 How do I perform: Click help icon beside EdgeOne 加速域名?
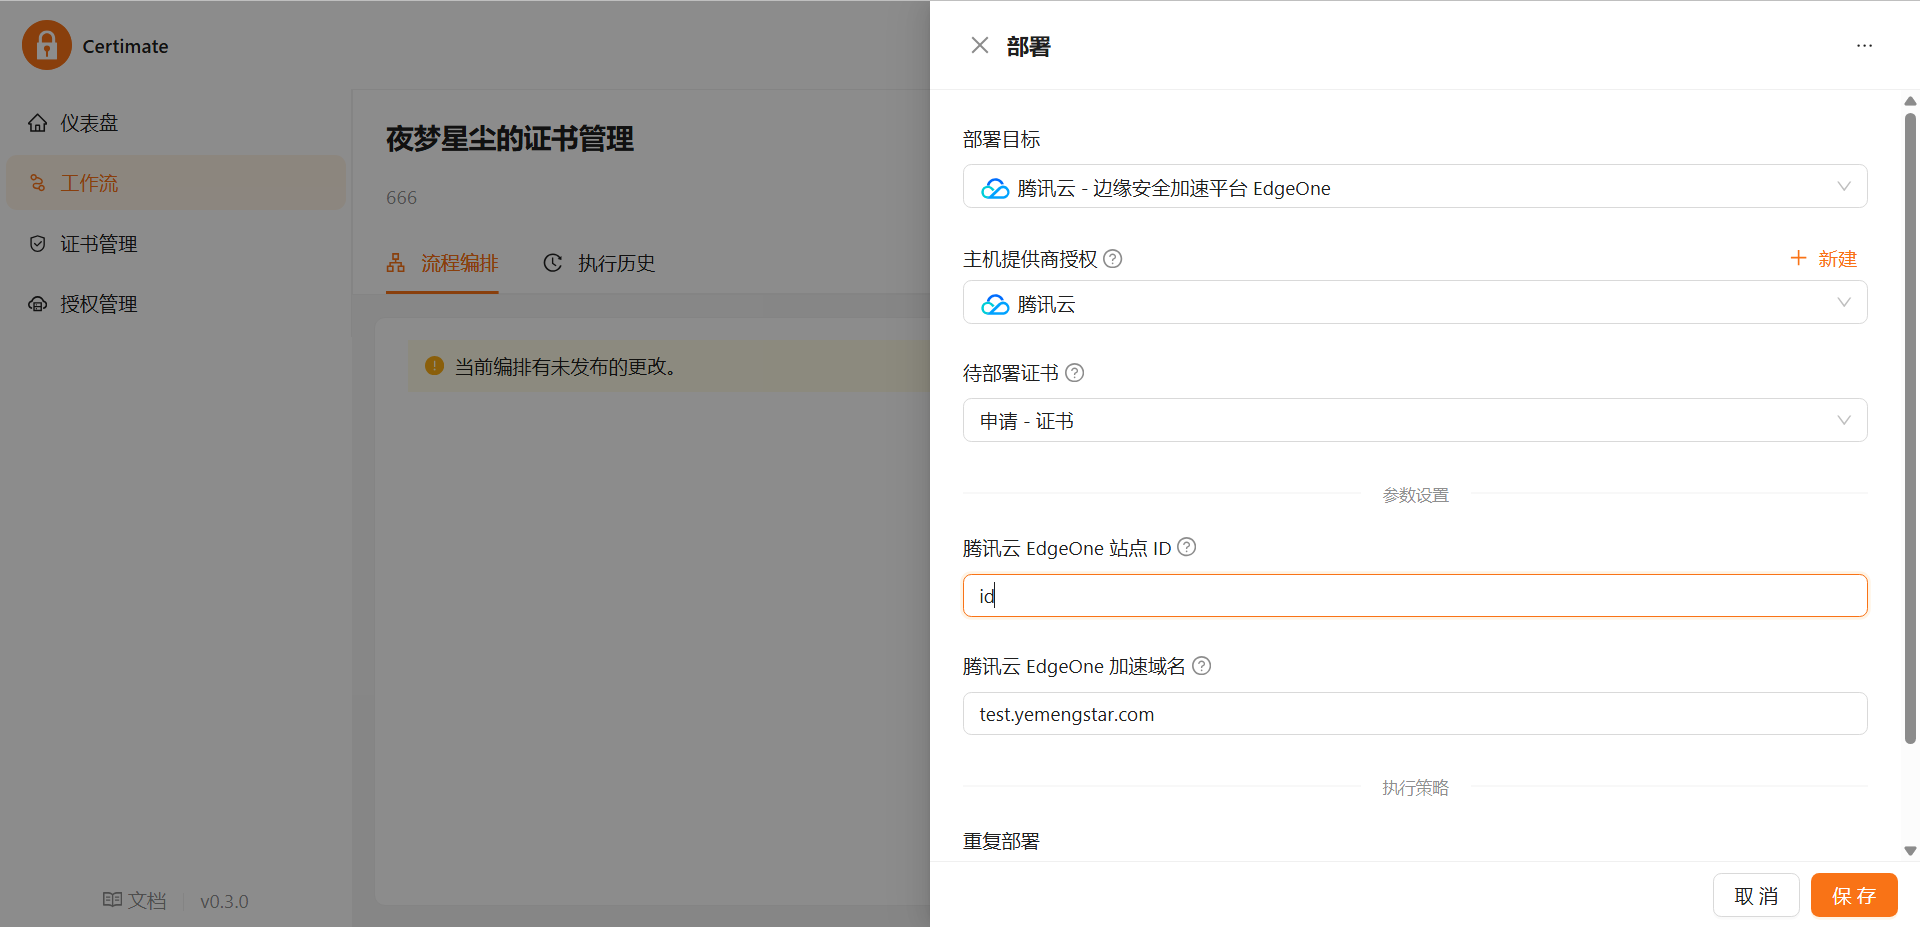(x=1201, y=666)
